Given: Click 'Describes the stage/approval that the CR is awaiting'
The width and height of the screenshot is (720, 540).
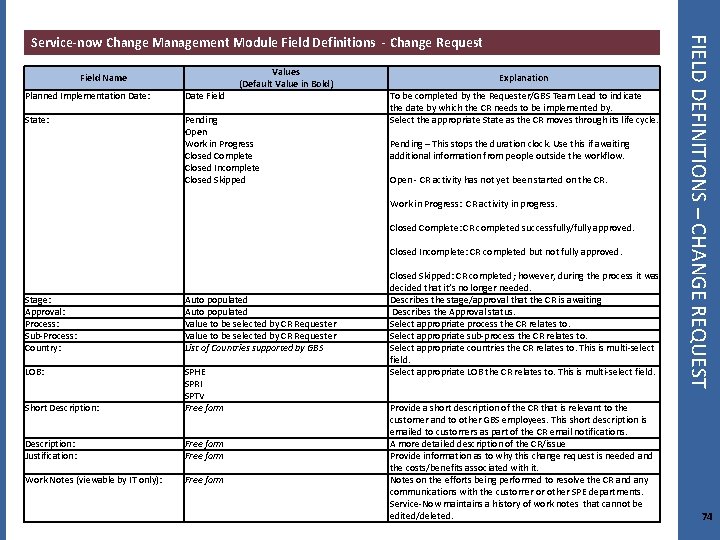Looking at the screenshot, I should coord(495,300).
